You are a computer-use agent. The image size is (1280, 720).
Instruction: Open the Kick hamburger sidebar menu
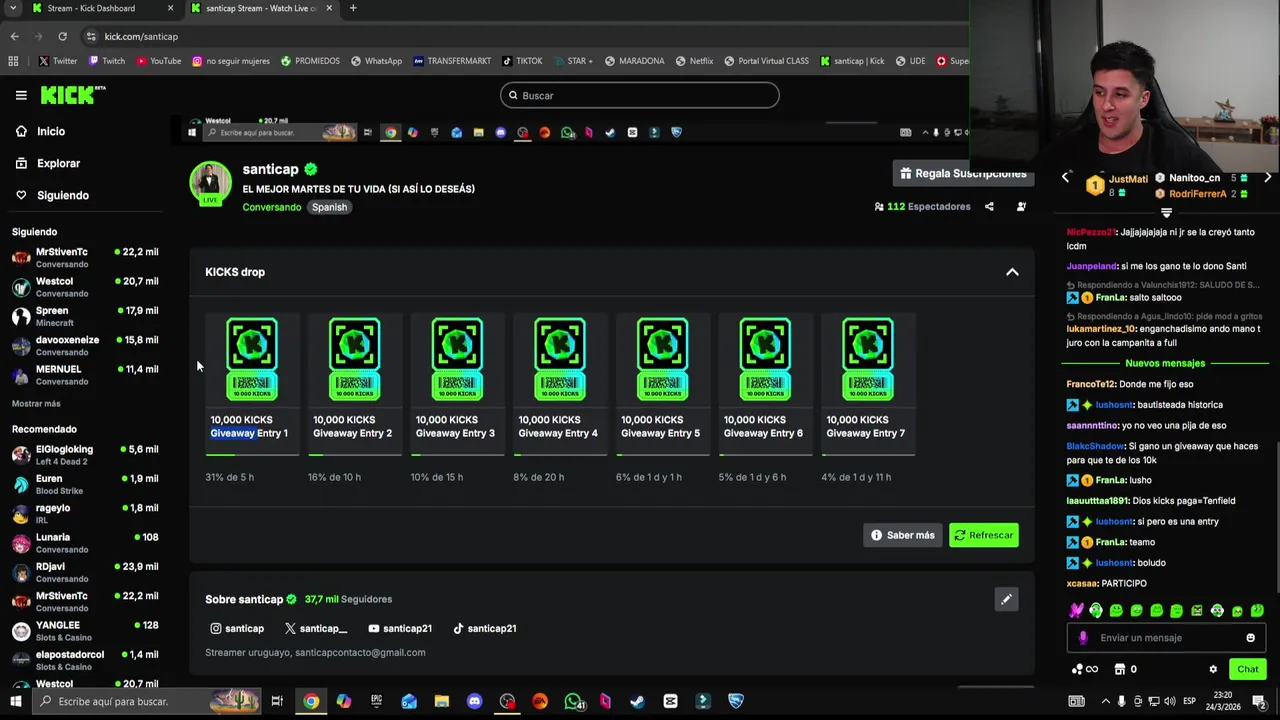point(21,95)
